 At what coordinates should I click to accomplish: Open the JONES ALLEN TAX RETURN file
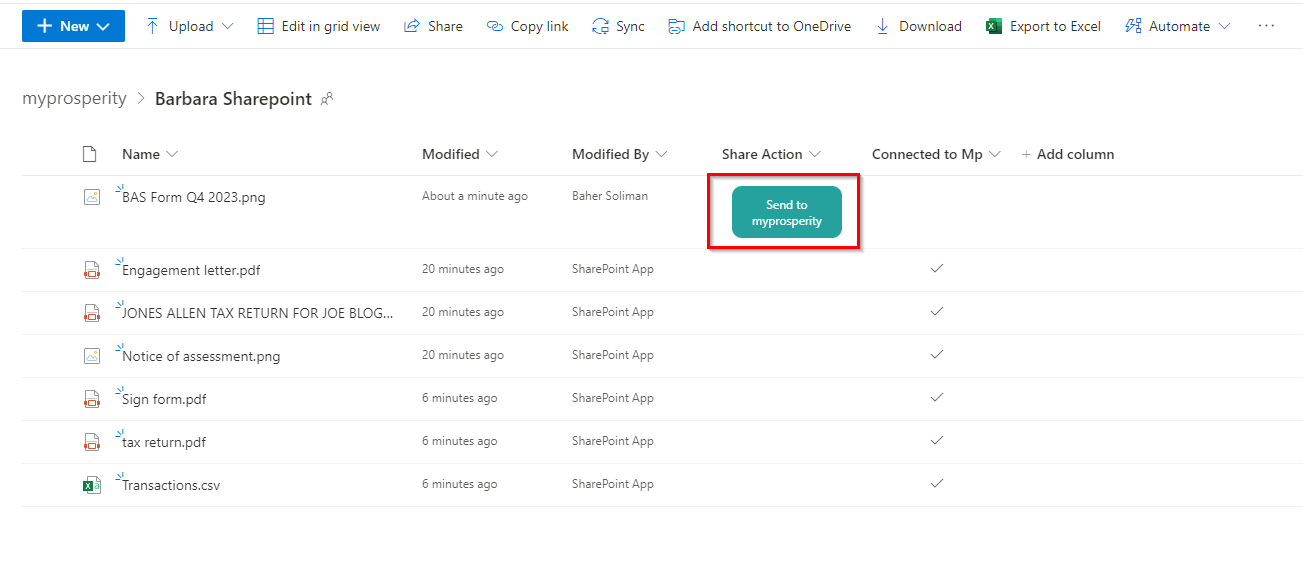coord(258,313)
